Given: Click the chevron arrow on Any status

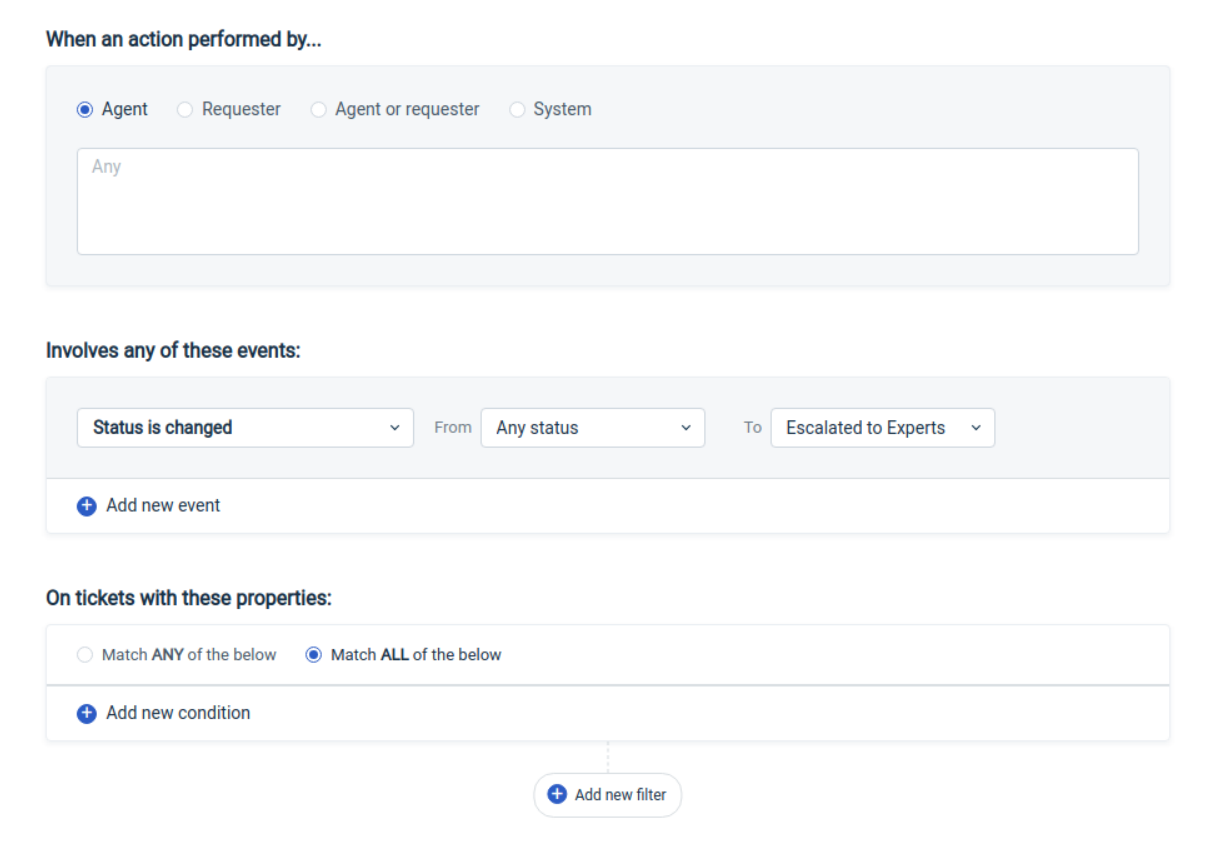Looking at the screenshot, I should 686,428.
